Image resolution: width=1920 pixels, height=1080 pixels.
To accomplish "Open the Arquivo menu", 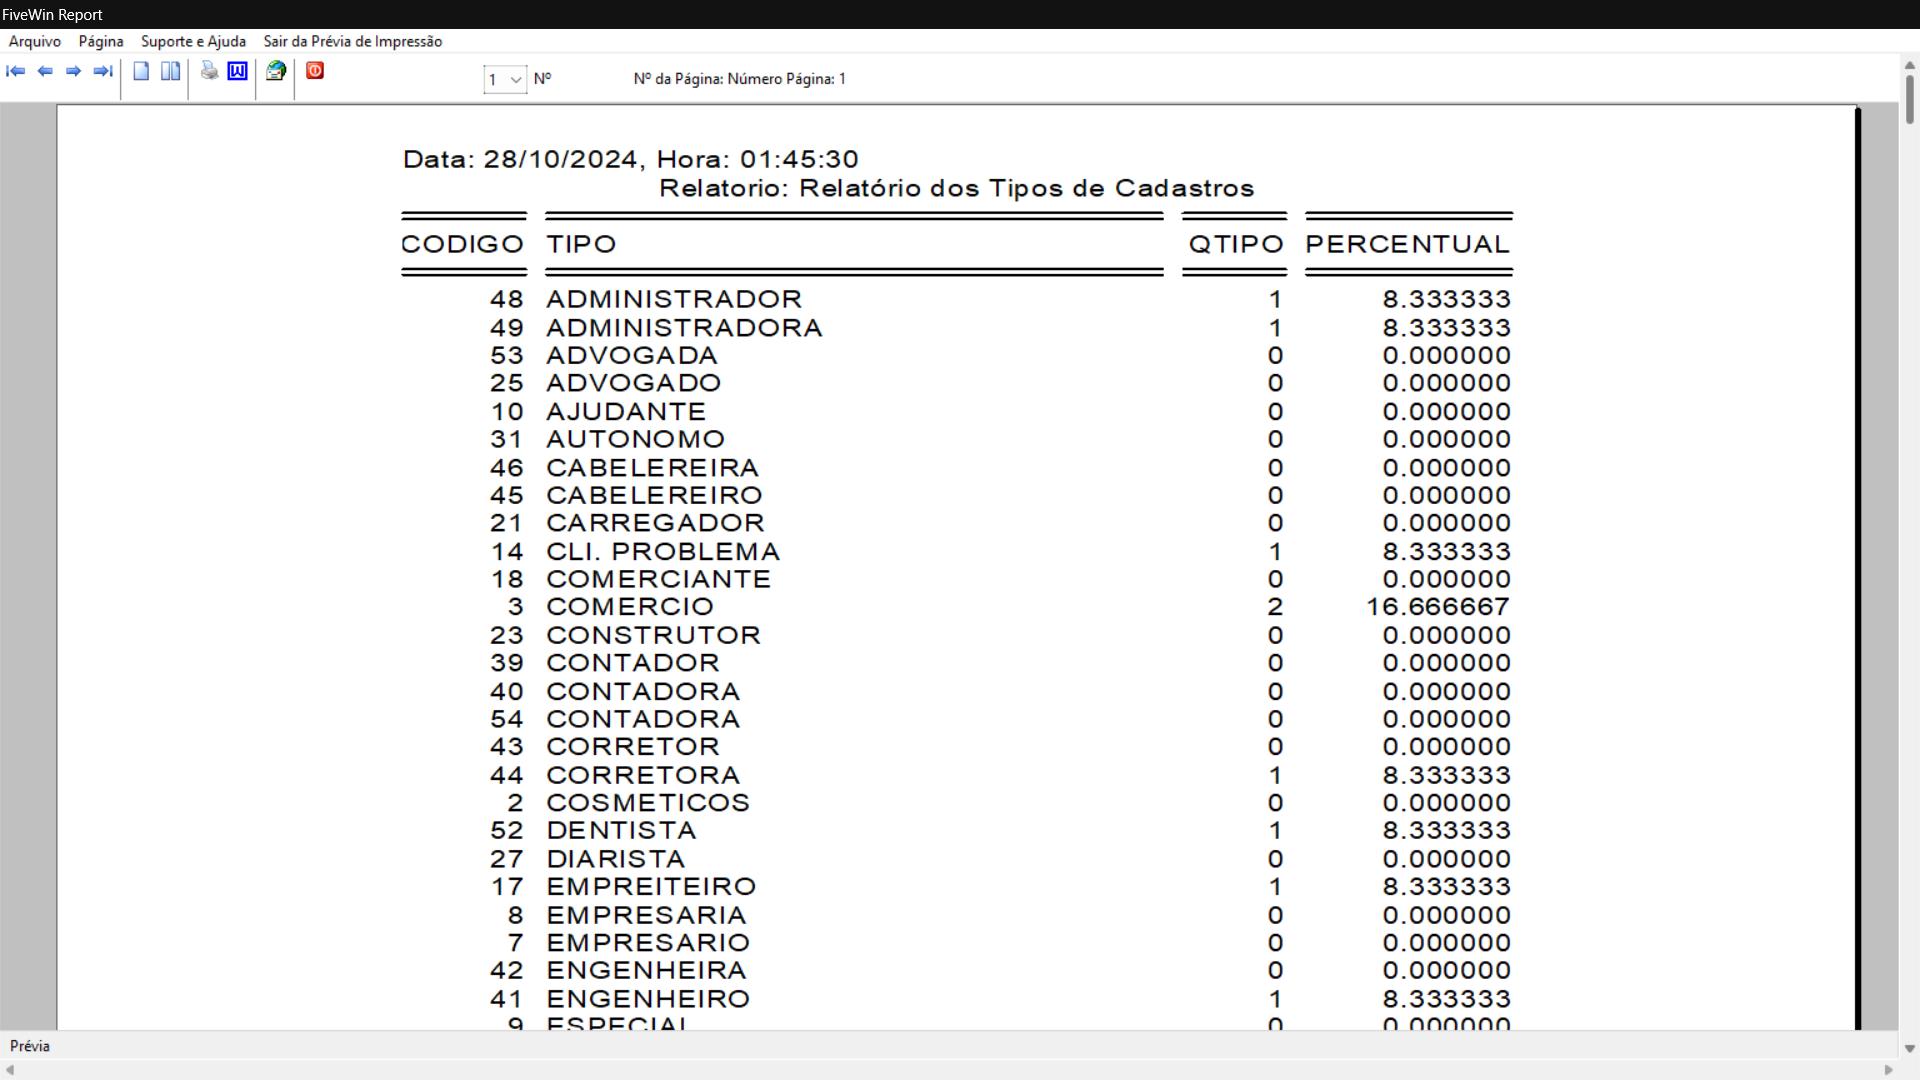I will click(x=35, y=41).
